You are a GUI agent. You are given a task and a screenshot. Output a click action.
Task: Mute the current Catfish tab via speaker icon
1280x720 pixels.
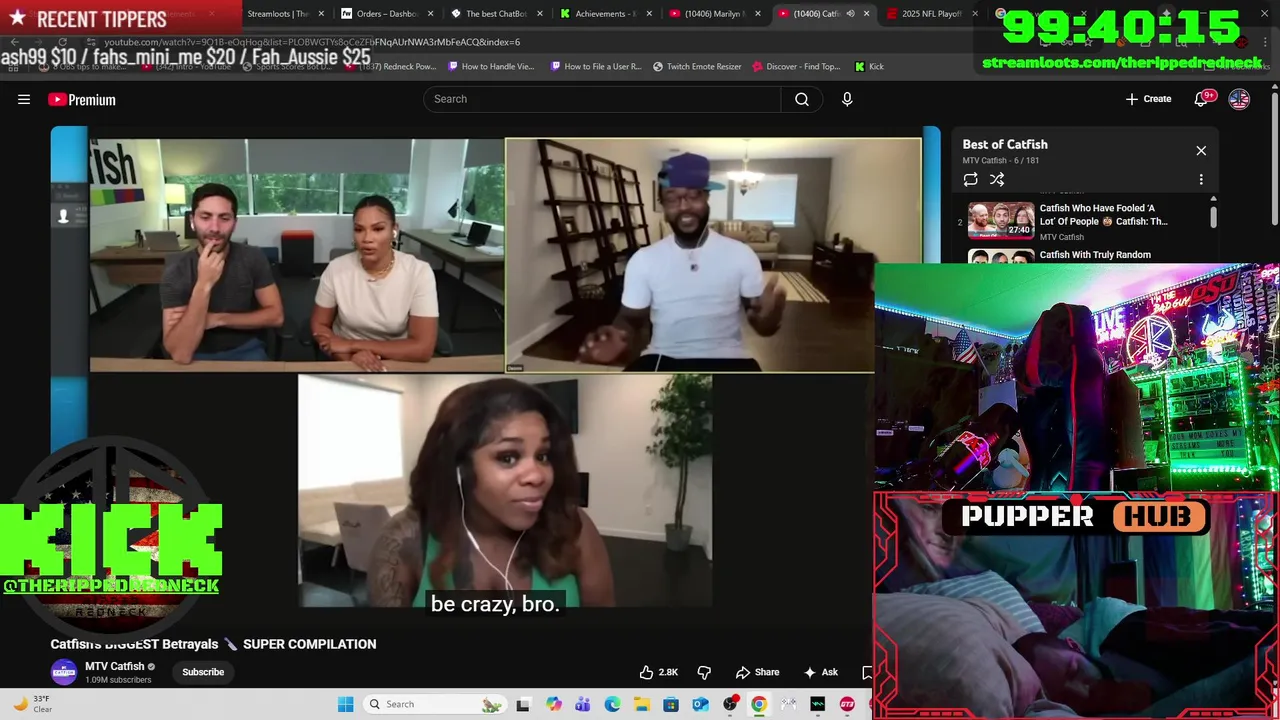(850, 14)
